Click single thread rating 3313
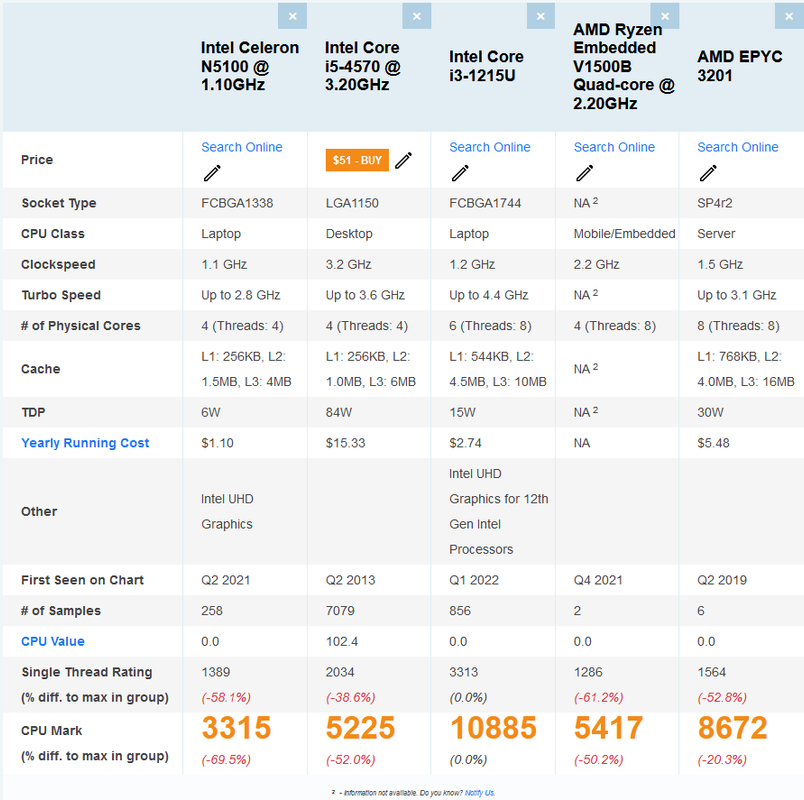The height and width of the screenshot is (800, 804). [464, 672]
